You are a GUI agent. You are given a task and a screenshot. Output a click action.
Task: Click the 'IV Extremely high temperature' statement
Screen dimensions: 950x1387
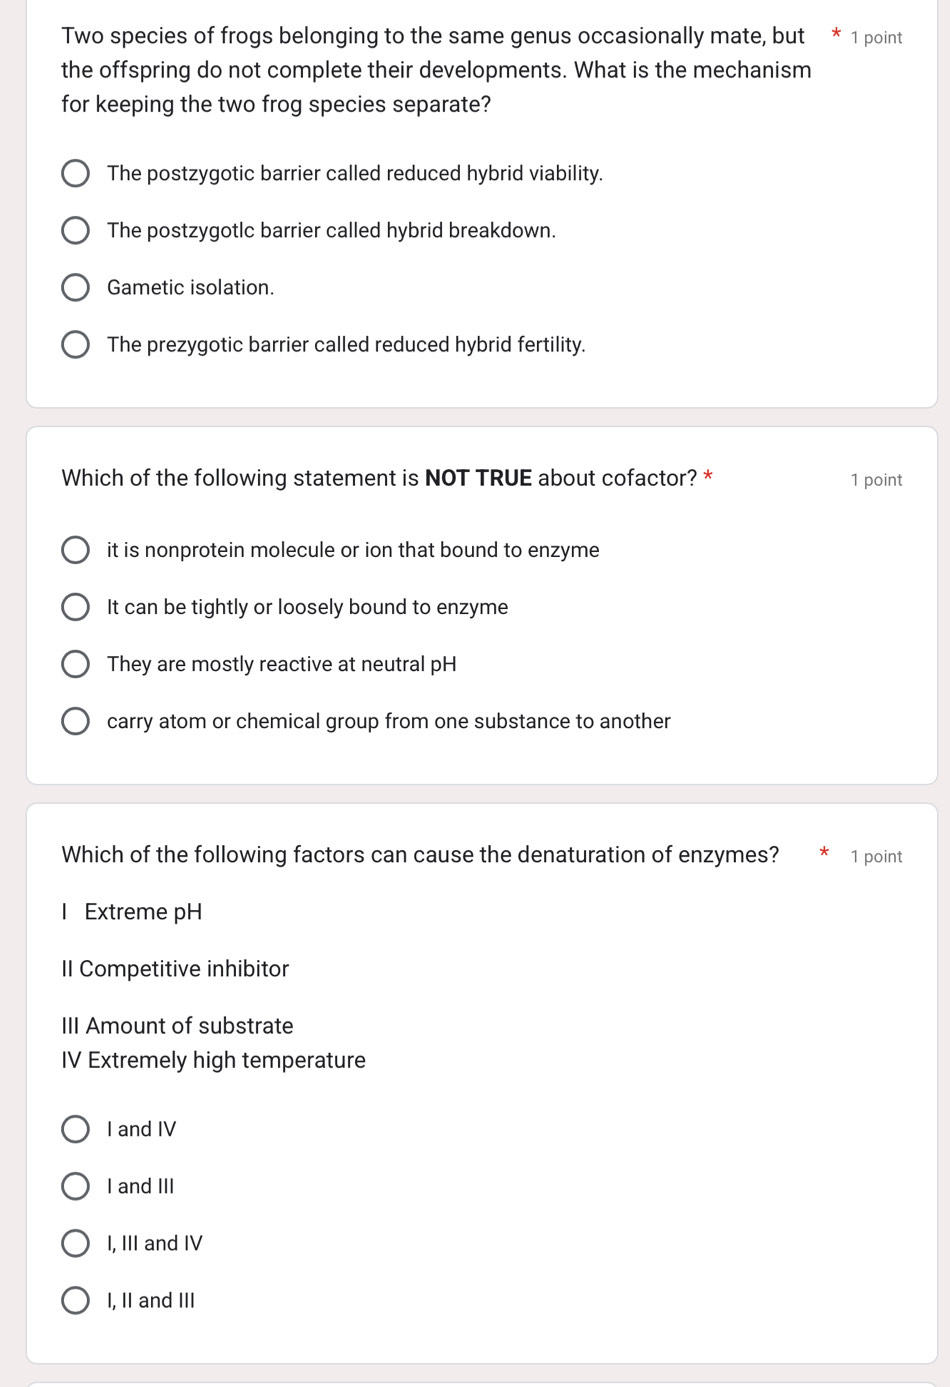click(x=213, y=1060)
